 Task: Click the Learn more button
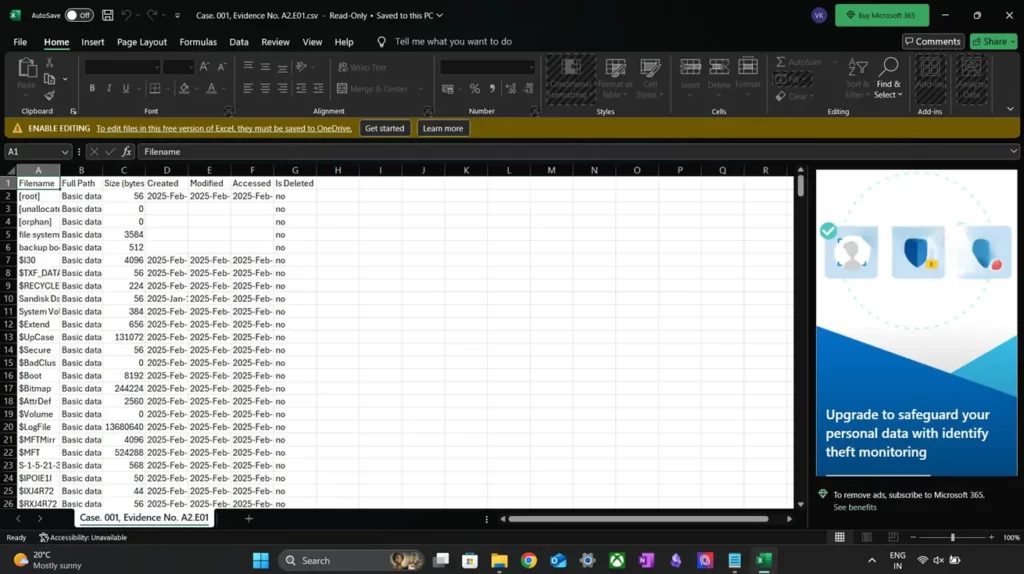tap(442, 128)
